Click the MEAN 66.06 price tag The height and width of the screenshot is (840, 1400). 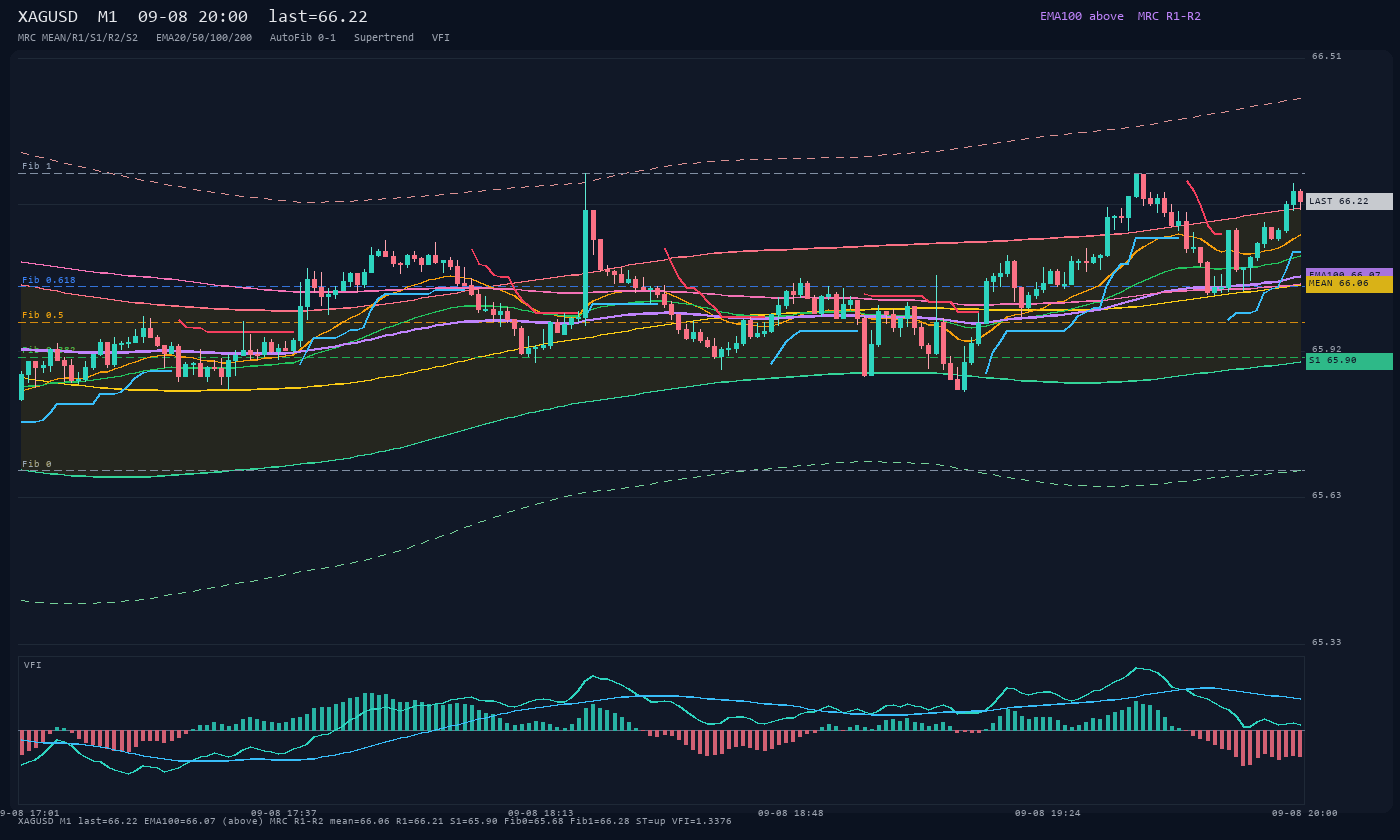coord(1349,285)
